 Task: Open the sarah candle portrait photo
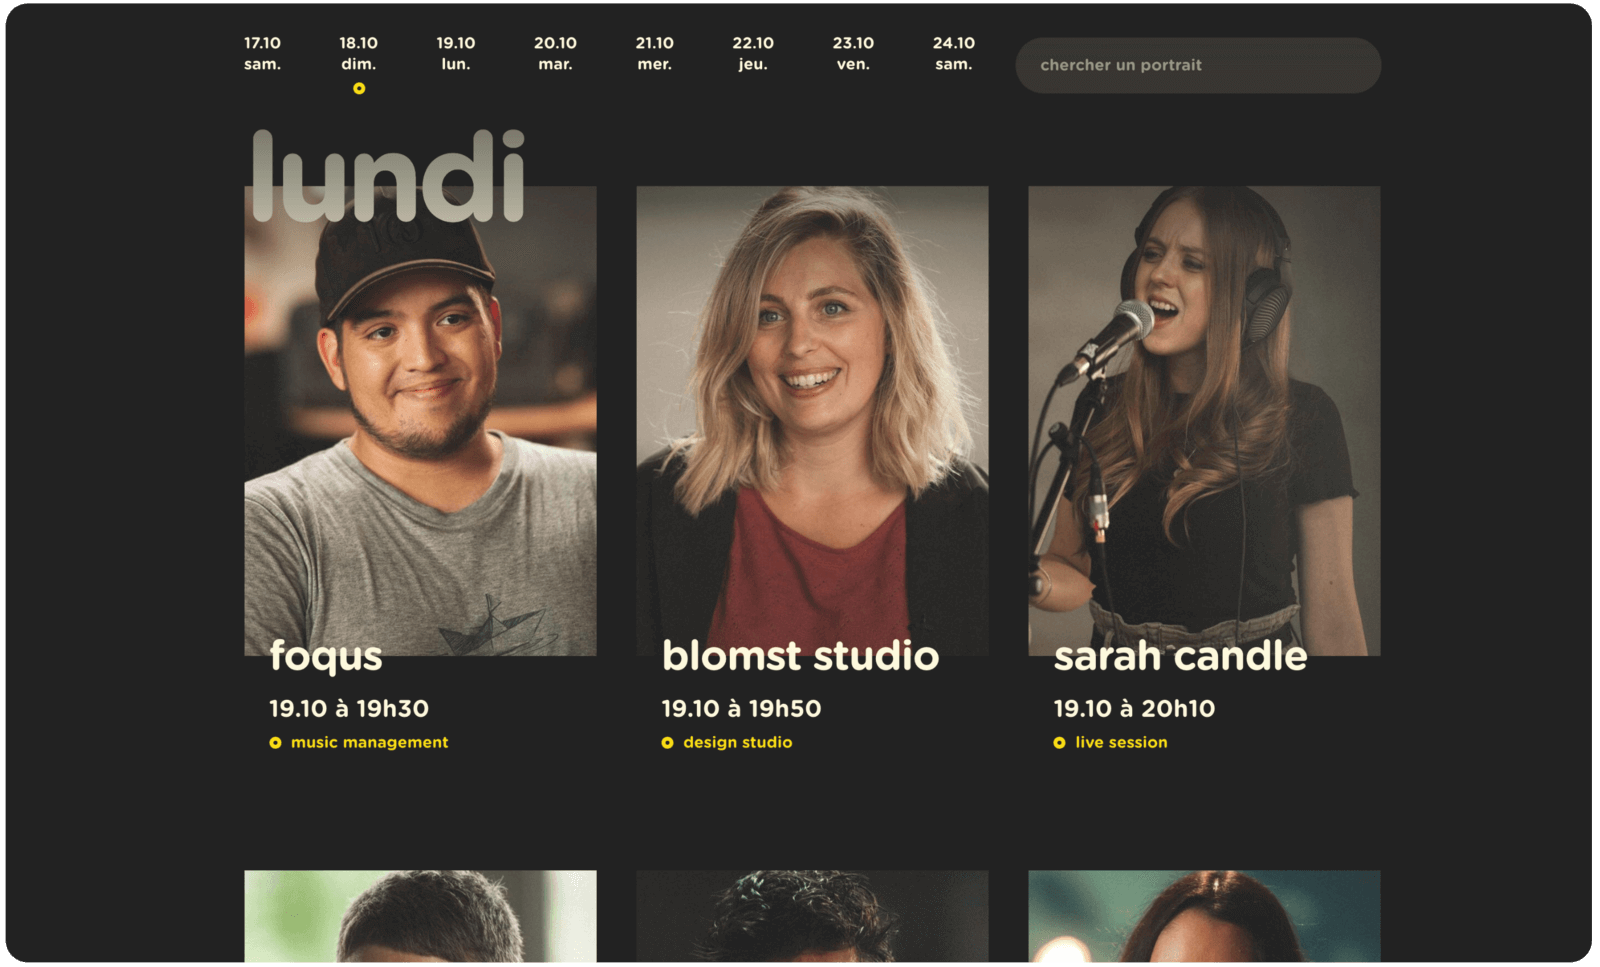[x=1204, y=421]
